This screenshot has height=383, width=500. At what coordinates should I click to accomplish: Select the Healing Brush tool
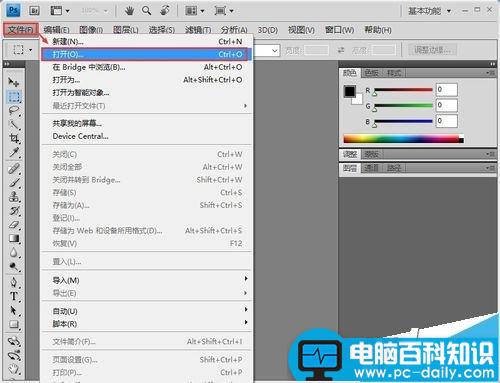click(14, 169)
